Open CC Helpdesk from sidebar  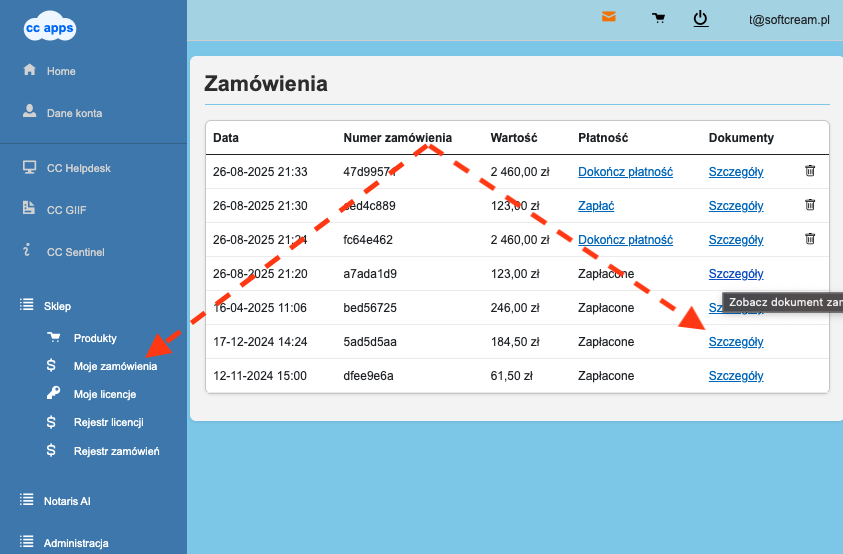click(78, 168)
